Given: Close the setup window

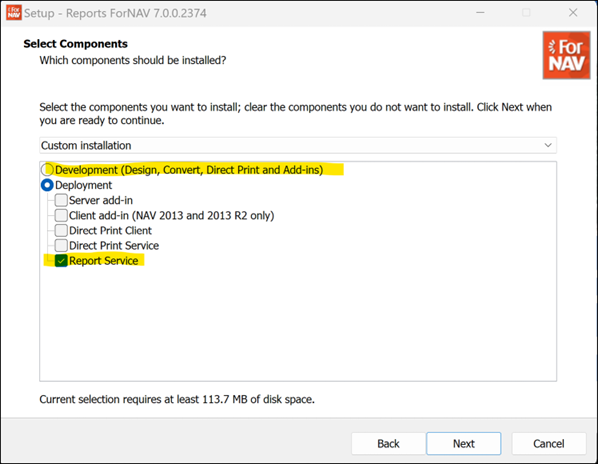Looking at the screenshot, I should (573, 13).
